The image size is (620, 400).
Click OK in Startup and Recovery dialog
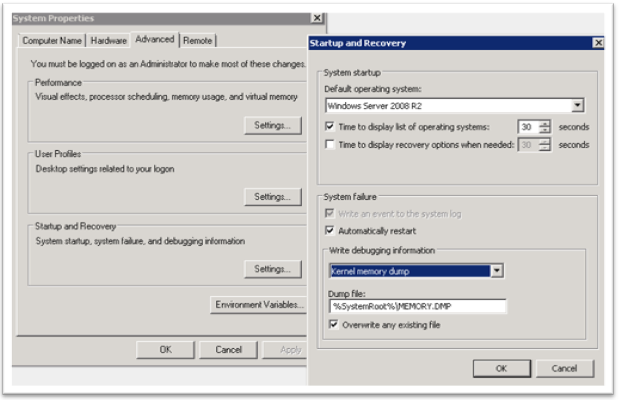(x=501, y=368)
